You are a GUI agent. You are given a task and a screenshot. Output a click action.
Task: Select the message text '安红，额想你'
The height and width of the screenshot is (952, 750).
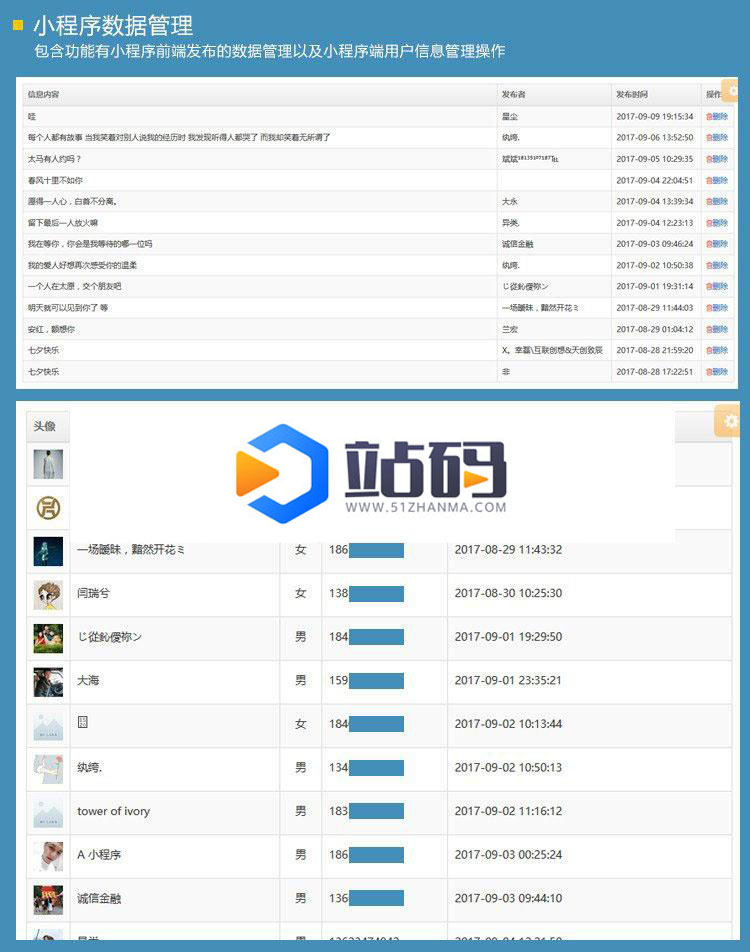click(51, 329)
